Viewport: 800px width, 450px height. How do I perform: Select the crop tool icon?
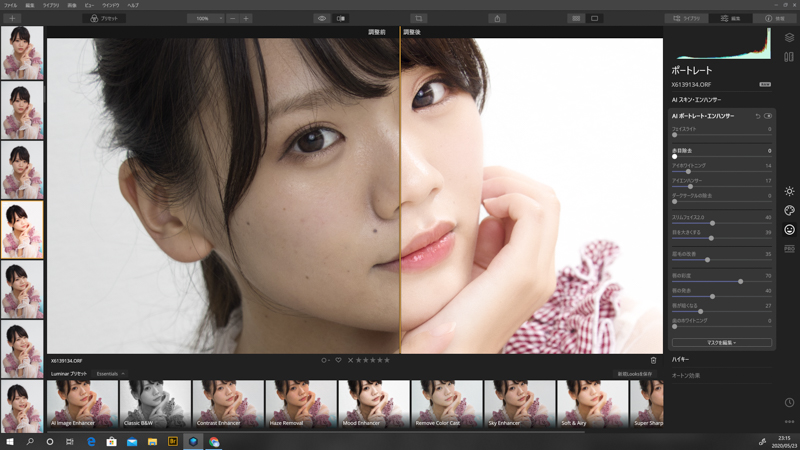[418, 18]
